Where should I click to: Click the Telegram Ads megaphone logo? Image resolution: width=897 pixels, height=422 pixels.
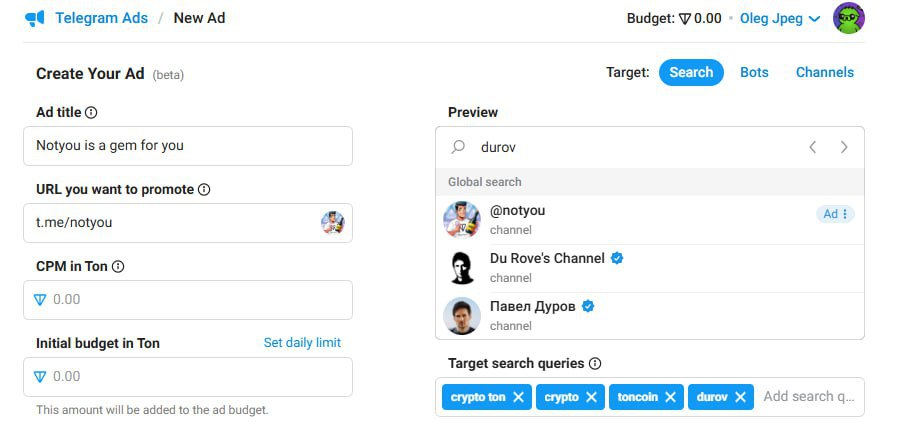pos(35,18)
